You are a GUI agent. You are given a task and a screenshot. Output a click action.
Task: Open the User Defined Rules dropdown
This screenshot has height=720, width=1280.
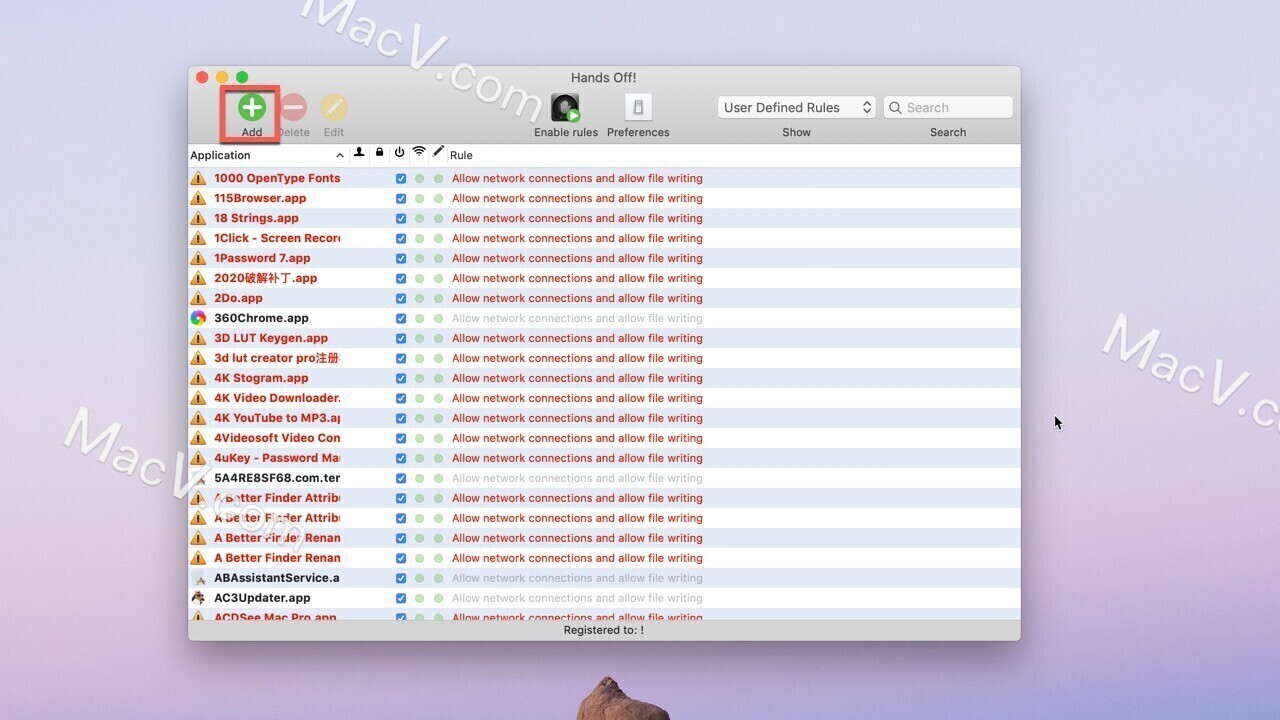tap(797, 107)
